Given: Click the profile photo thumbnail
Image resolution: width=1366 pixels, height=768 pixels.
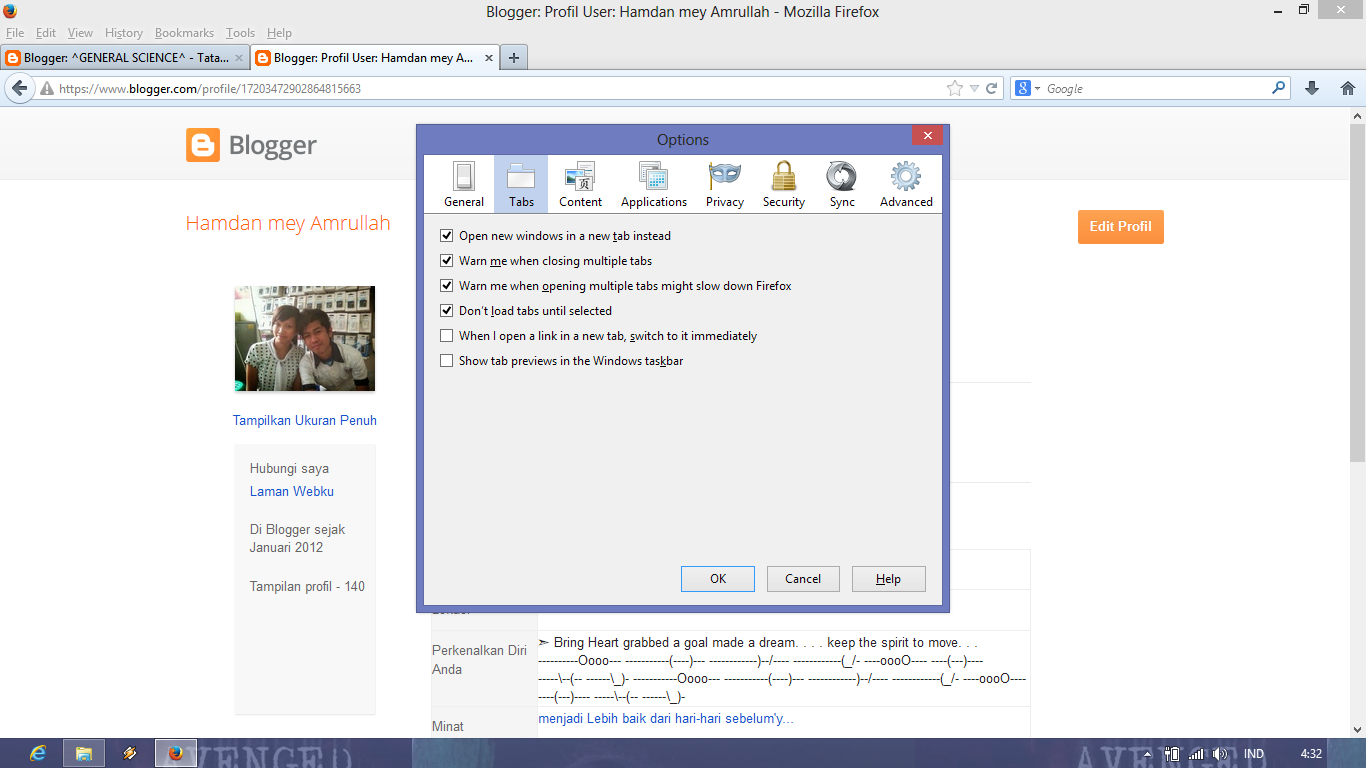Looking at the screenshot, I should (305, 338).
